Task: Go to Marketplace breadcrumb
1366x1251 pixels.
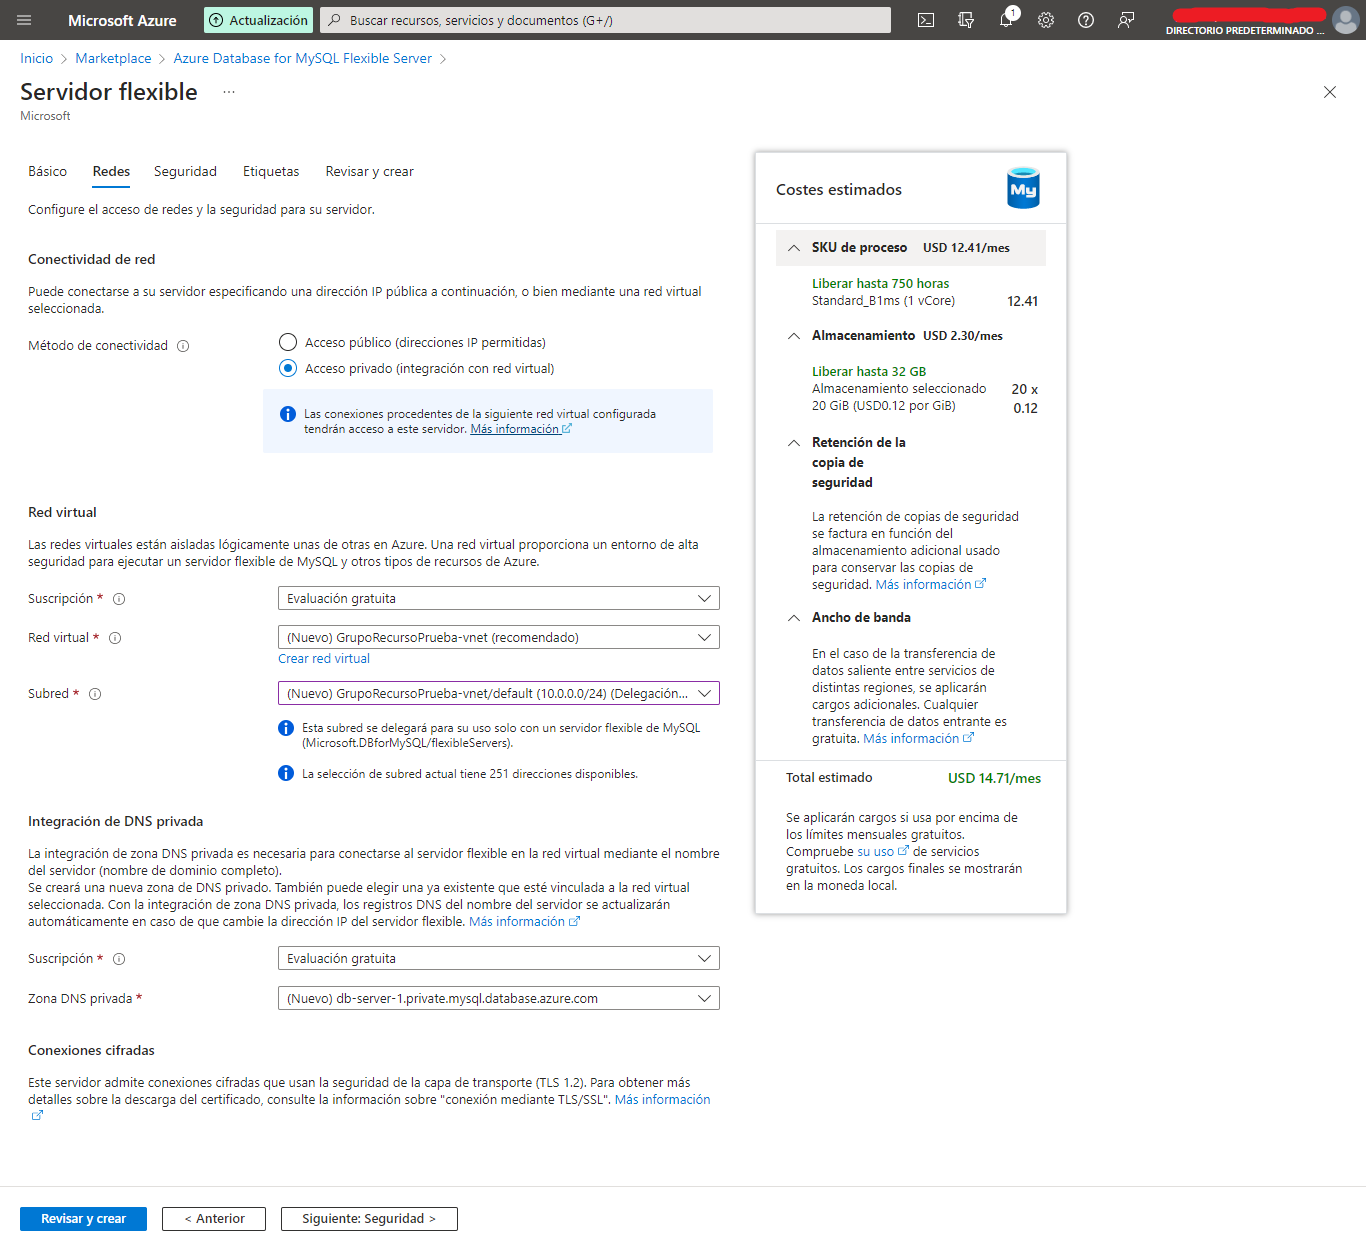Action: [x=113, y=59]
